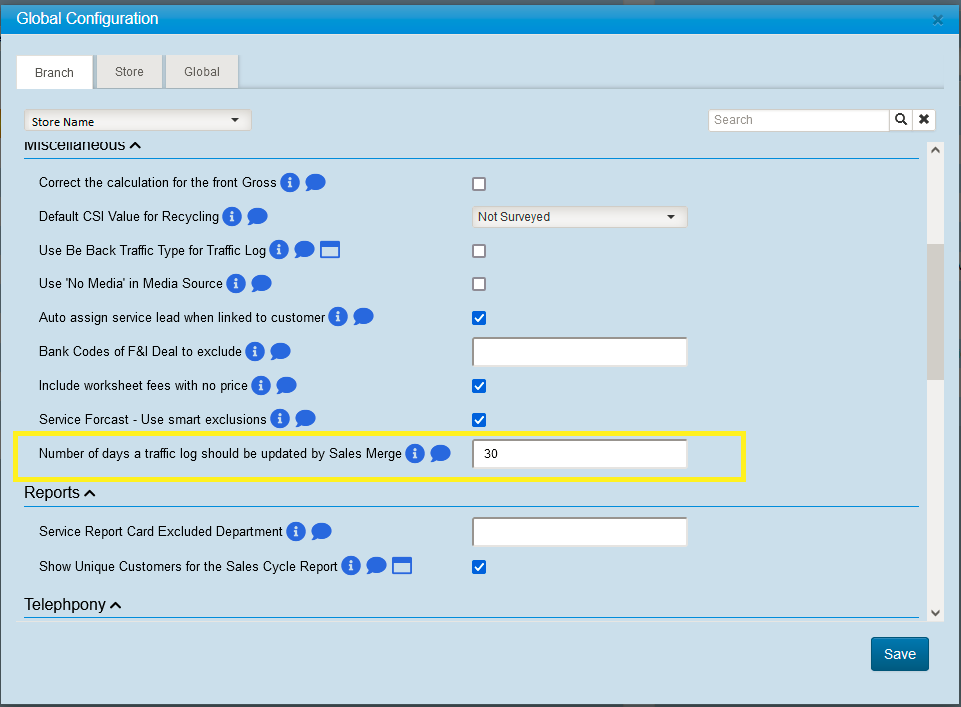Click the Sales Merge days input field
961x707 pixels.
[579, 454]
